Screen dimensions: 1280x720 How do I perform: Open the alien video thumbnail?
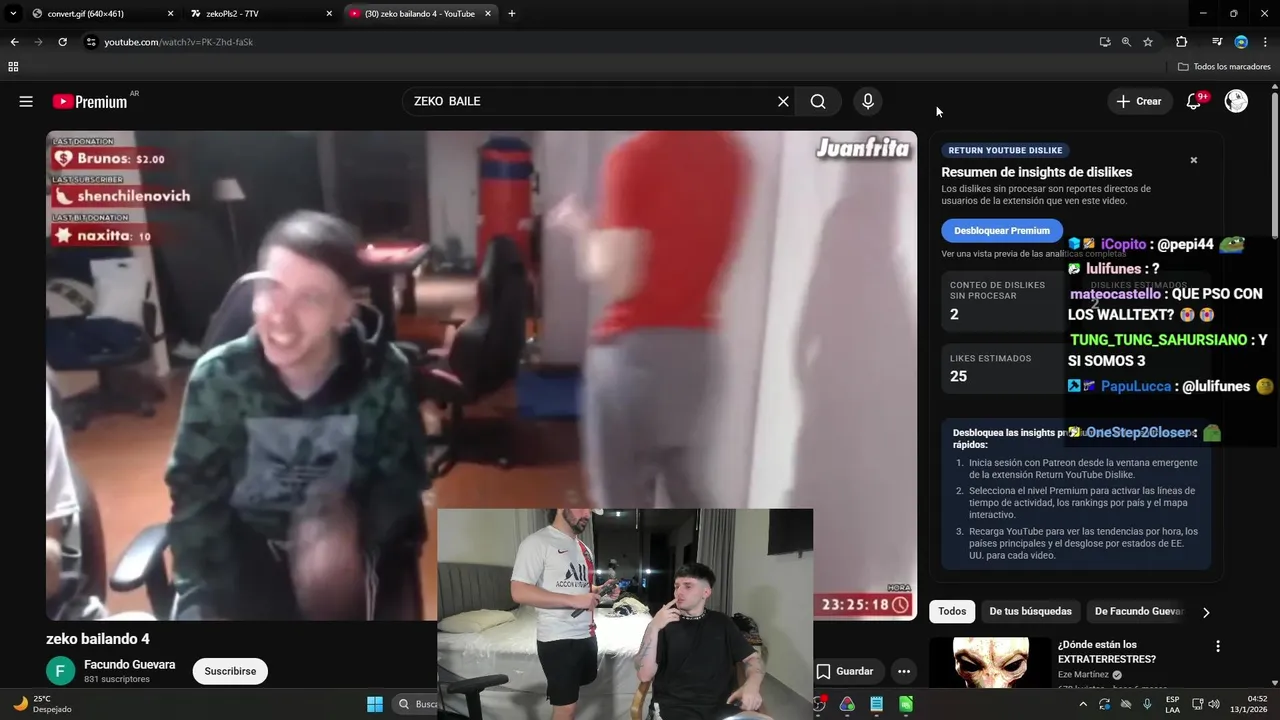point(989,662)
